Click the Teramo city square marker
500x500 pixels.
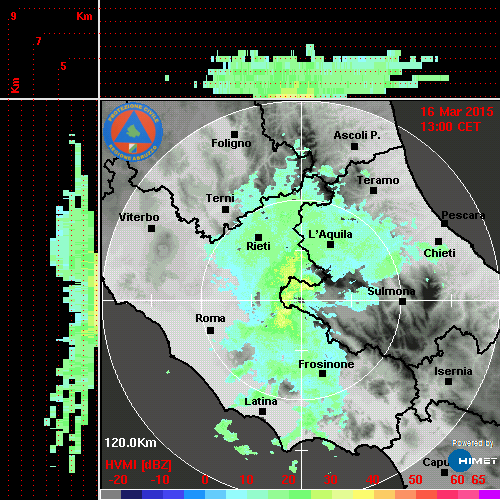(373, 191)
